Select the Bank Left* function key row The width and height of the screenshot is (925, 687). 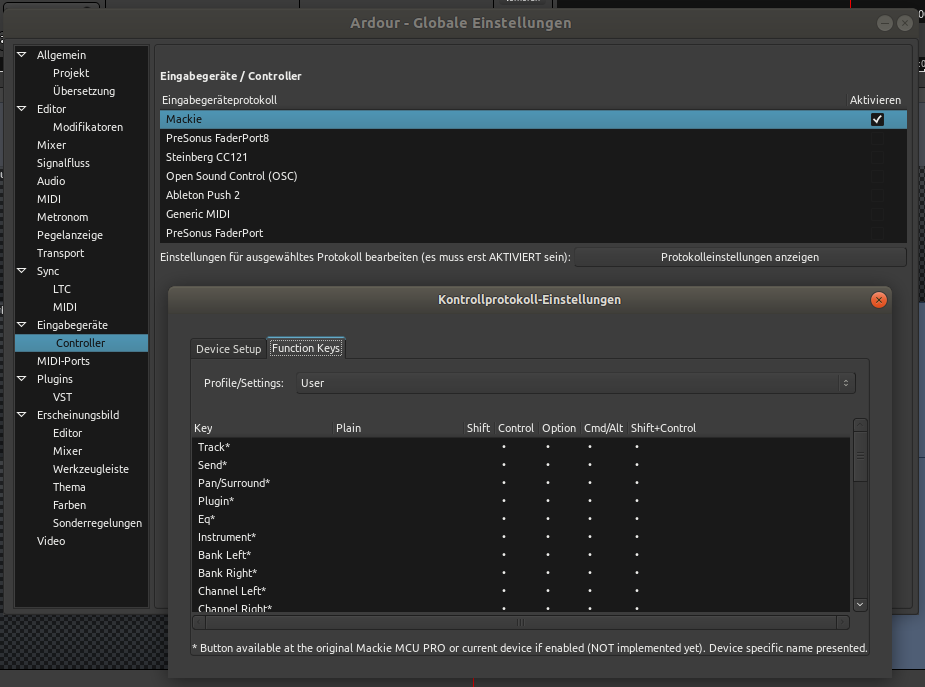tap(521, 555)
